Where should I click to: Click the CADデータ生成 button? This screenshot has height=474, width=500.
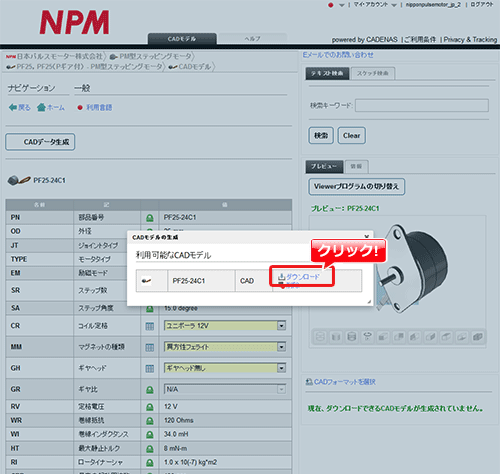40,142
